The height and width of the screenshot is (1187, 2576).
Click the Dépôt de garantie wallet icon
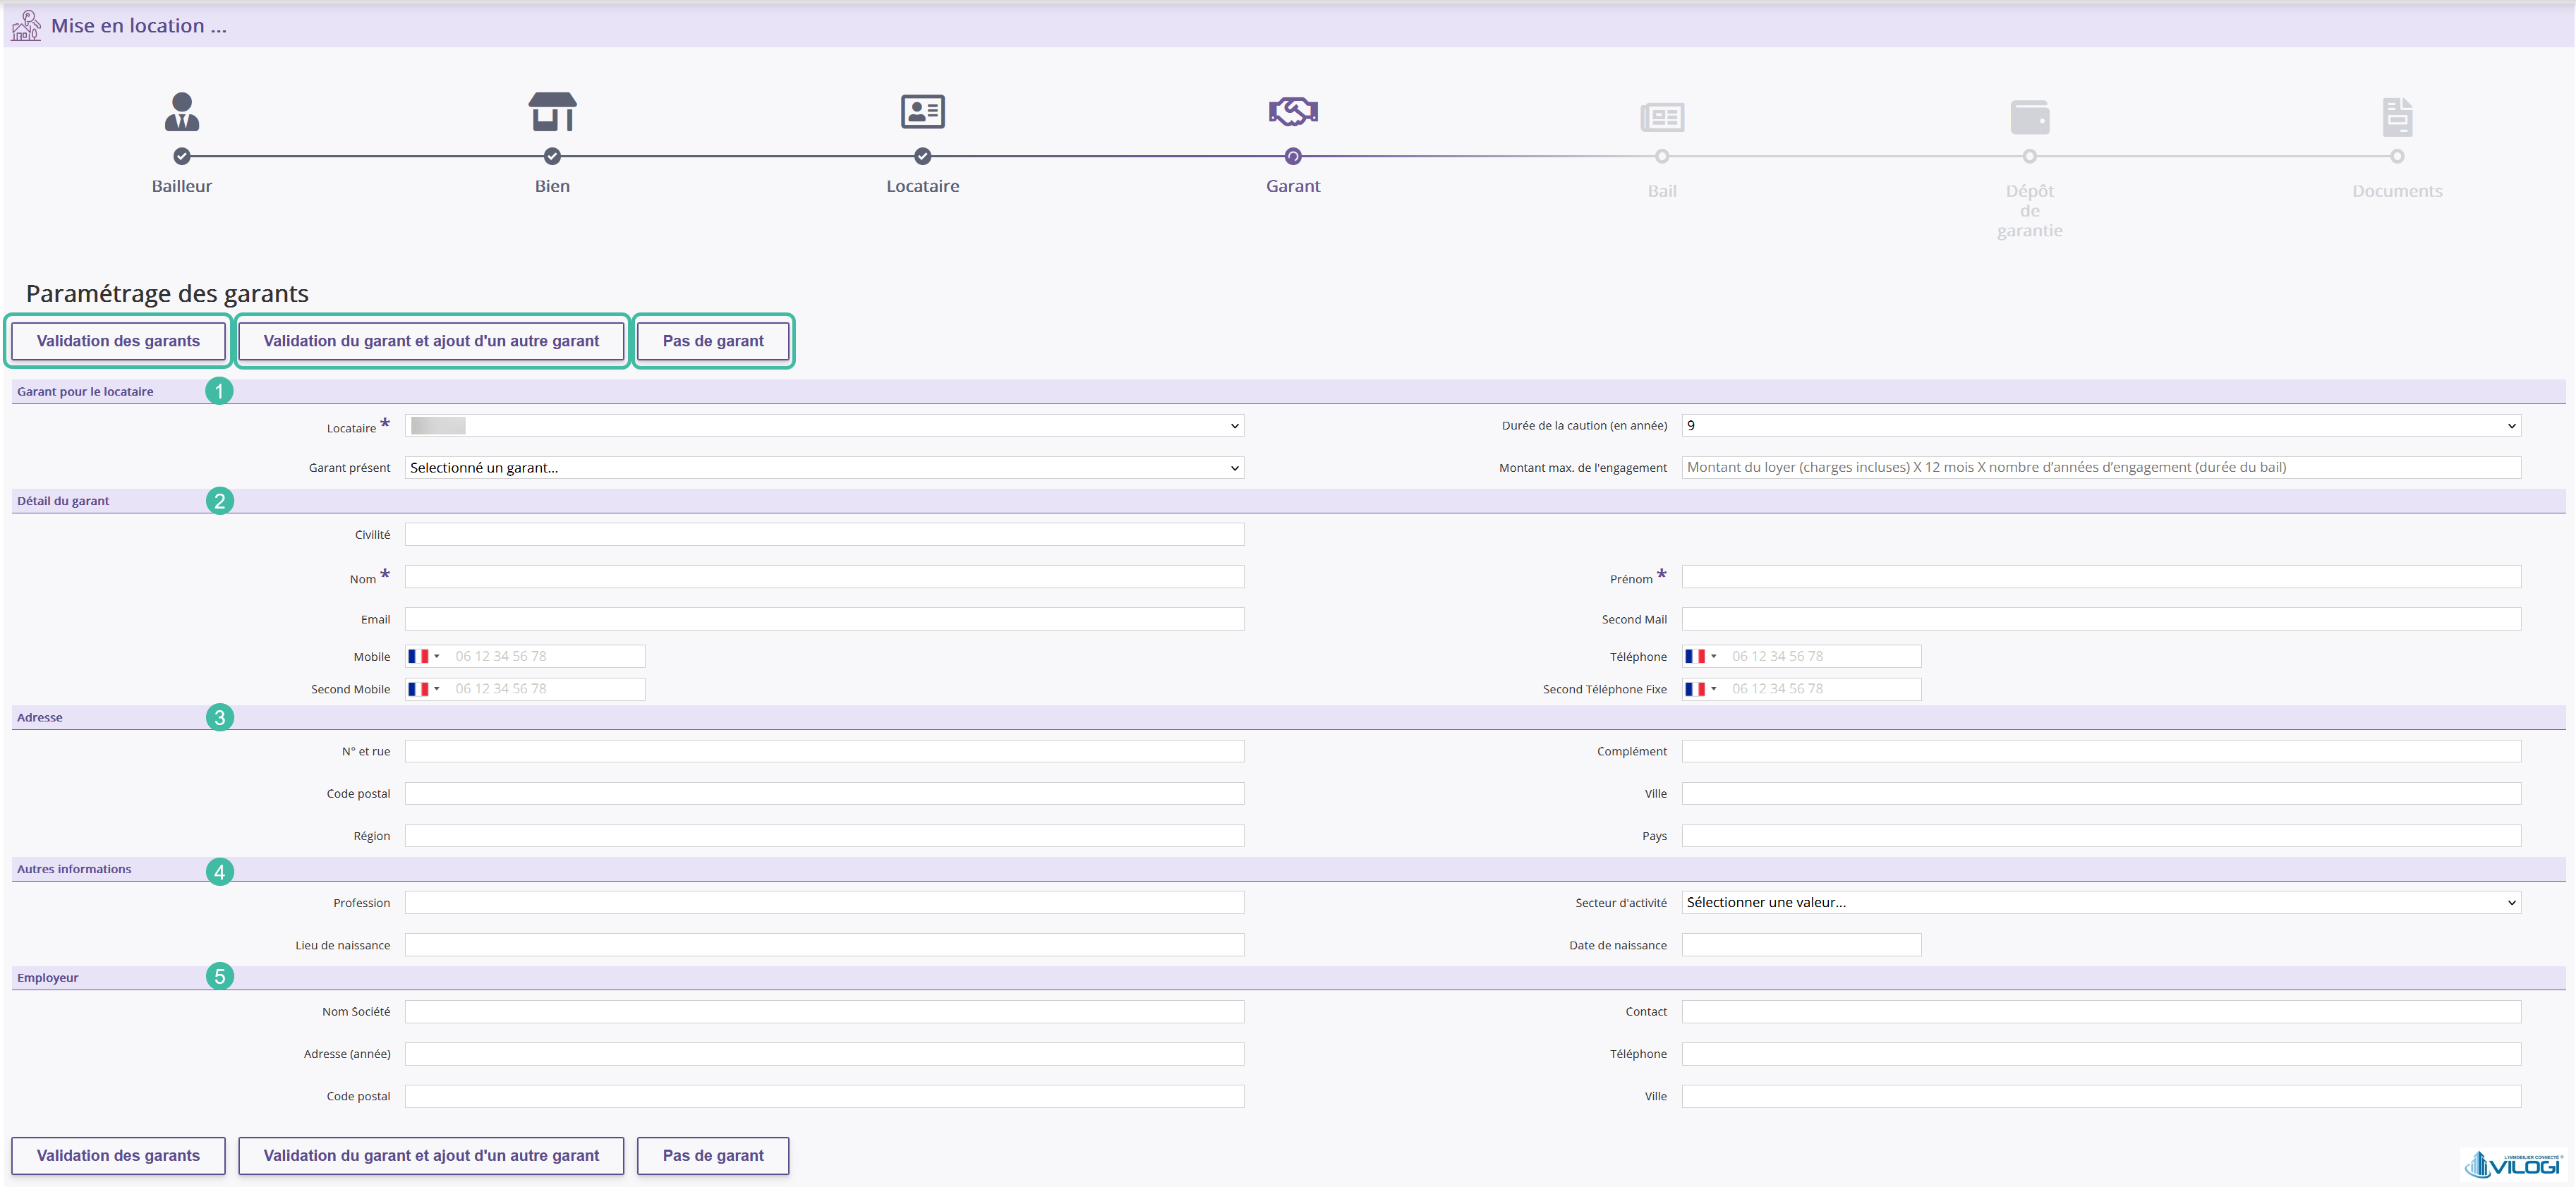pos(2030,117)
